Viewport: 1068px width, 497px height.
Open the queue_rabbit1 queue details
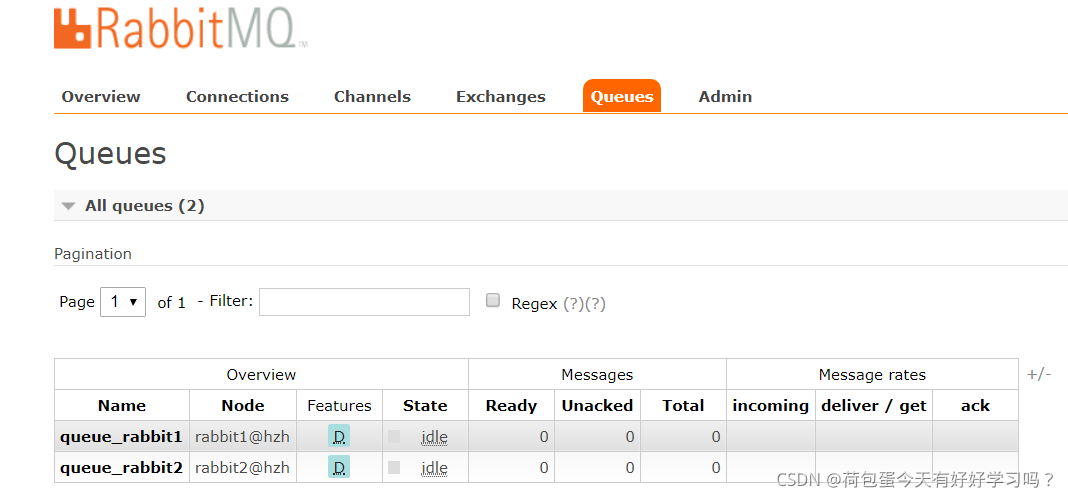[121, 437]
